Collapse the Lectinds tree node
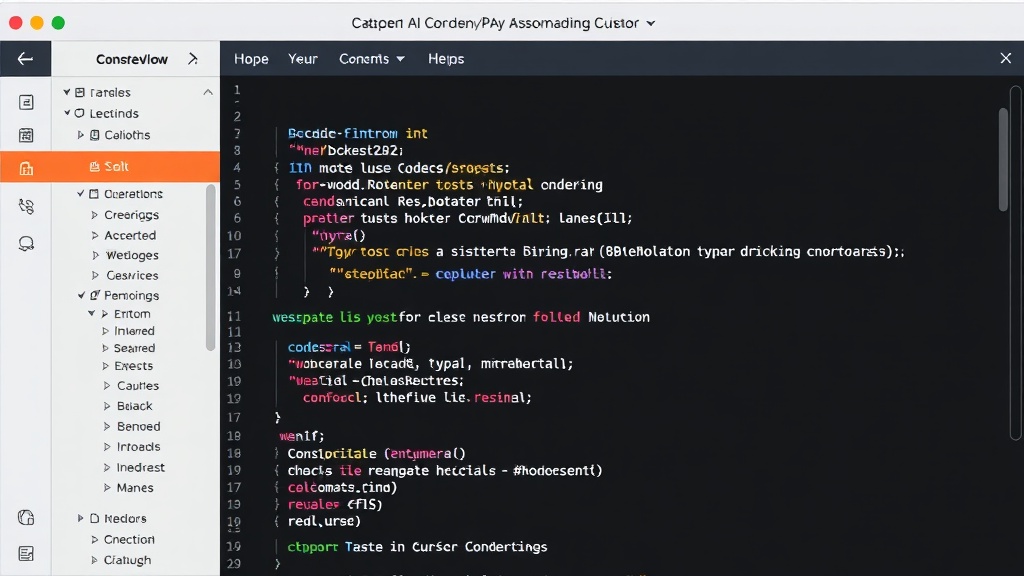 [67, 113]
